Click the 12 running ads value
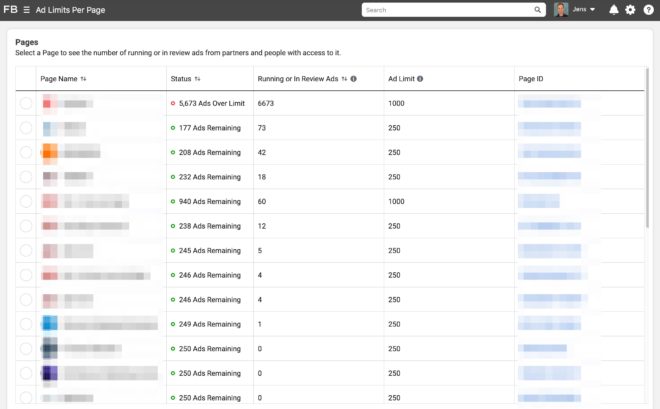This screenshot has height=409, width=660. (x=262, y=226)
